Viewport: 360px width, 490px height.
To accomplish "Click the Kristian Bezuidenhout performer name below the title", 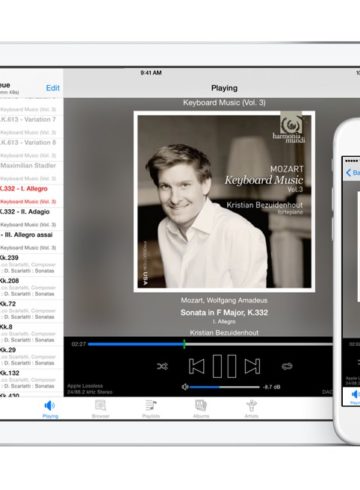I will [x=224, y=332].
